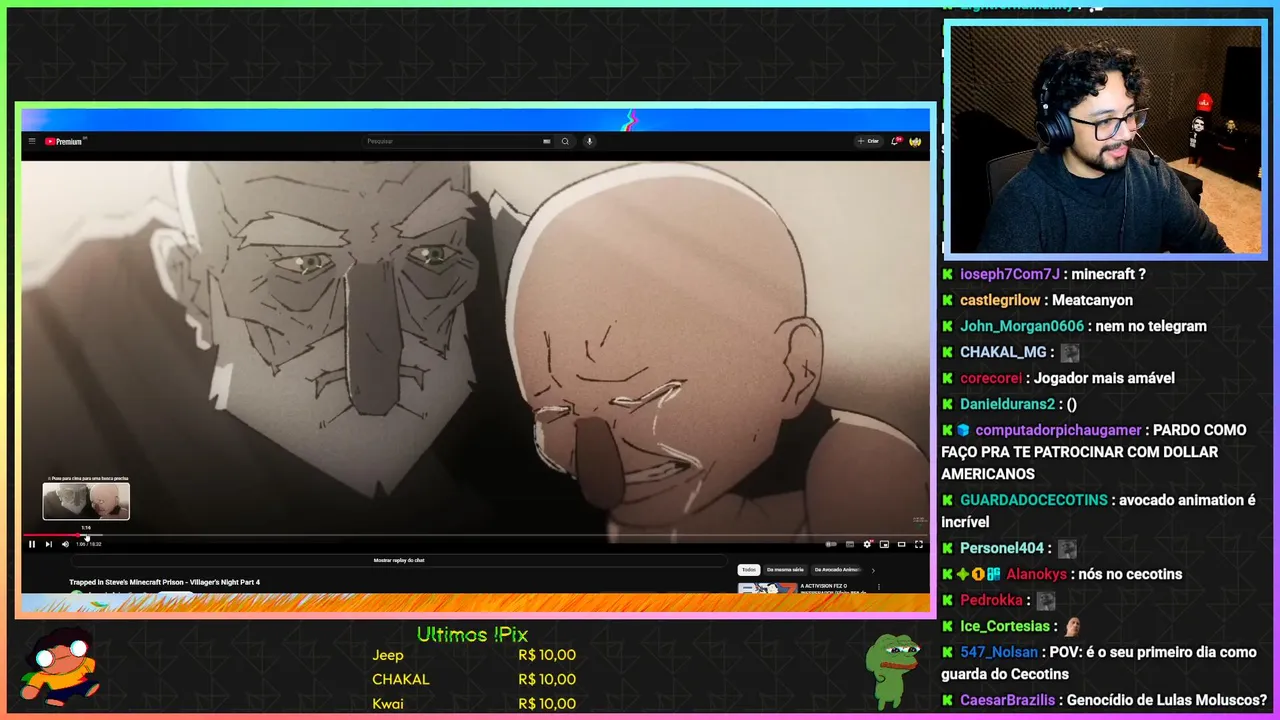Click the streamer webcam feed
This screenshot has height=720, width=1280.
(1105, 139)
